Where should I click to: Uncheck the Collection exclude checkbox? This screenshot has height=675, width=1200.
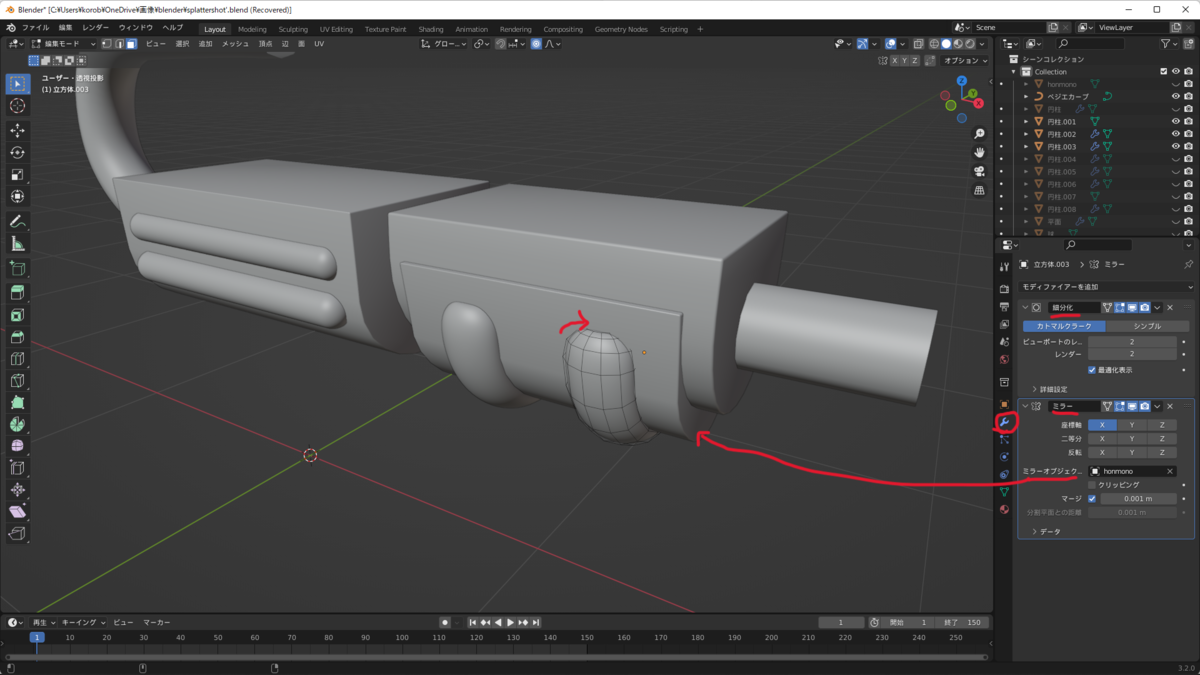(x=1163, y=72)
